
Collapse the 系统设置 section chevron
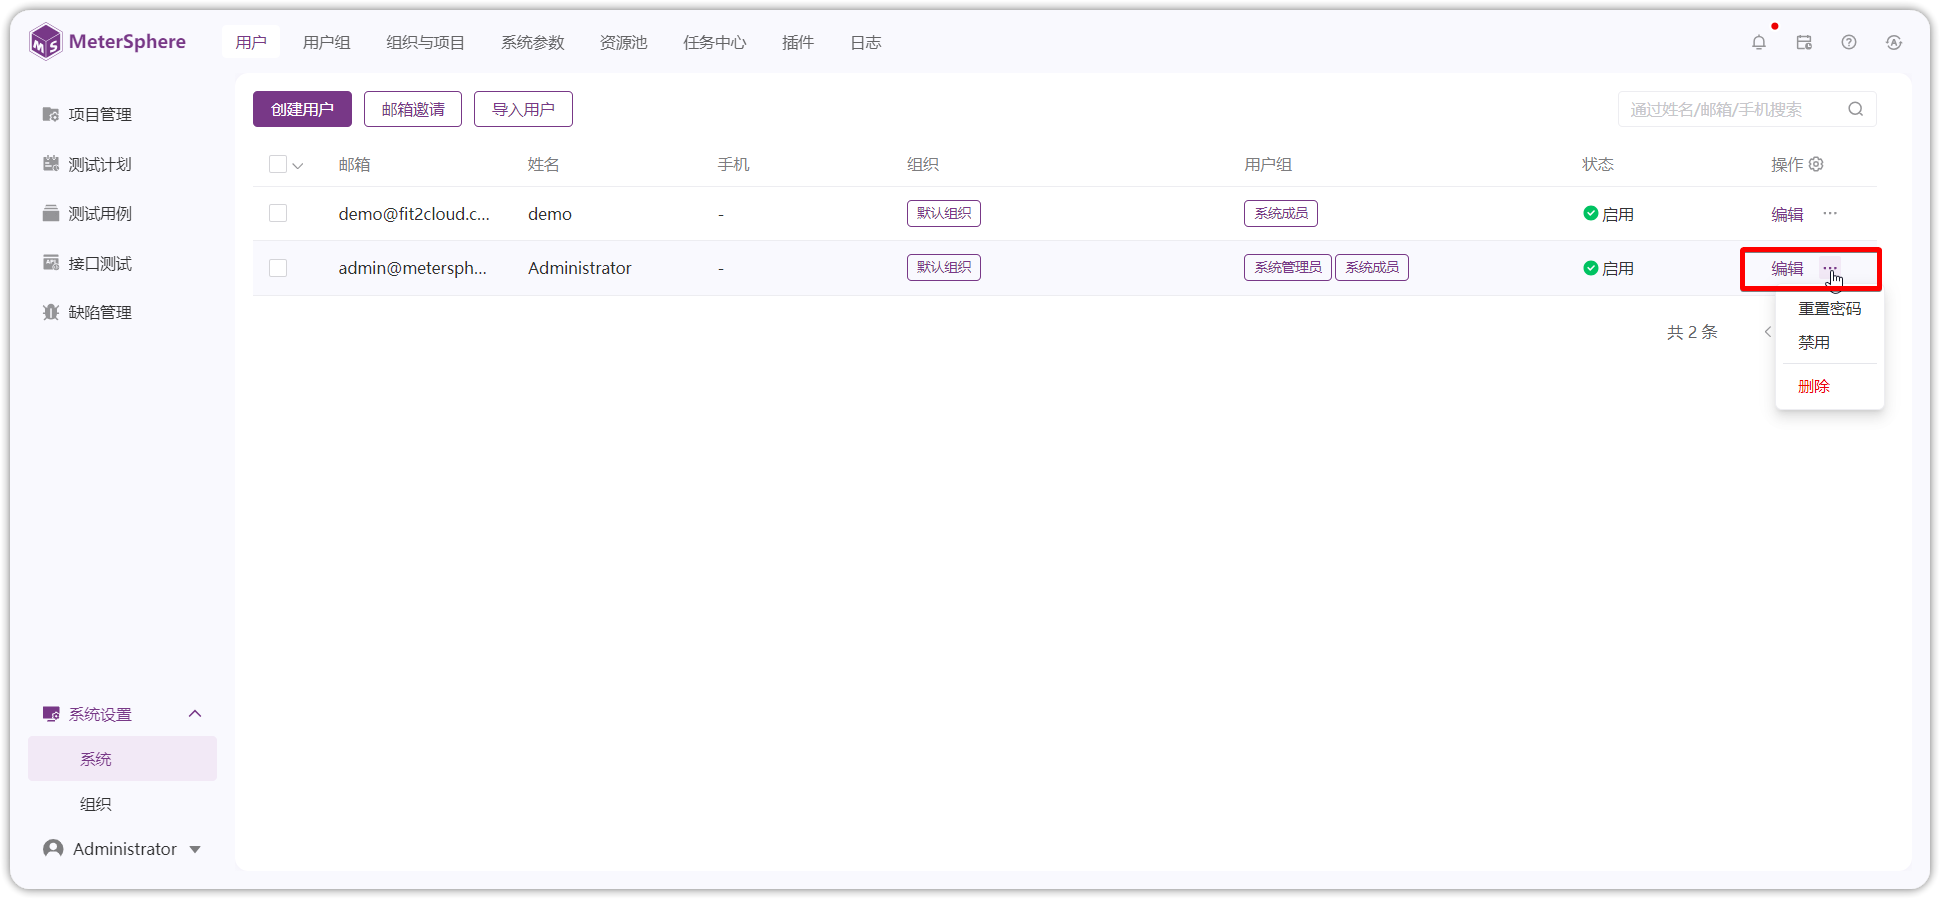point(195,714)
